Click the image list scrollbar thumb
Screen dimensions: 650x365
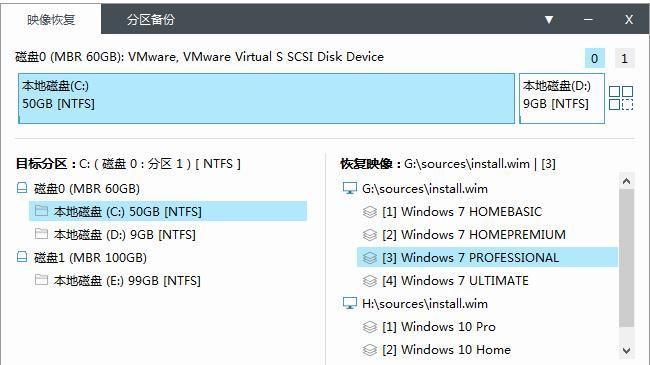626,258
